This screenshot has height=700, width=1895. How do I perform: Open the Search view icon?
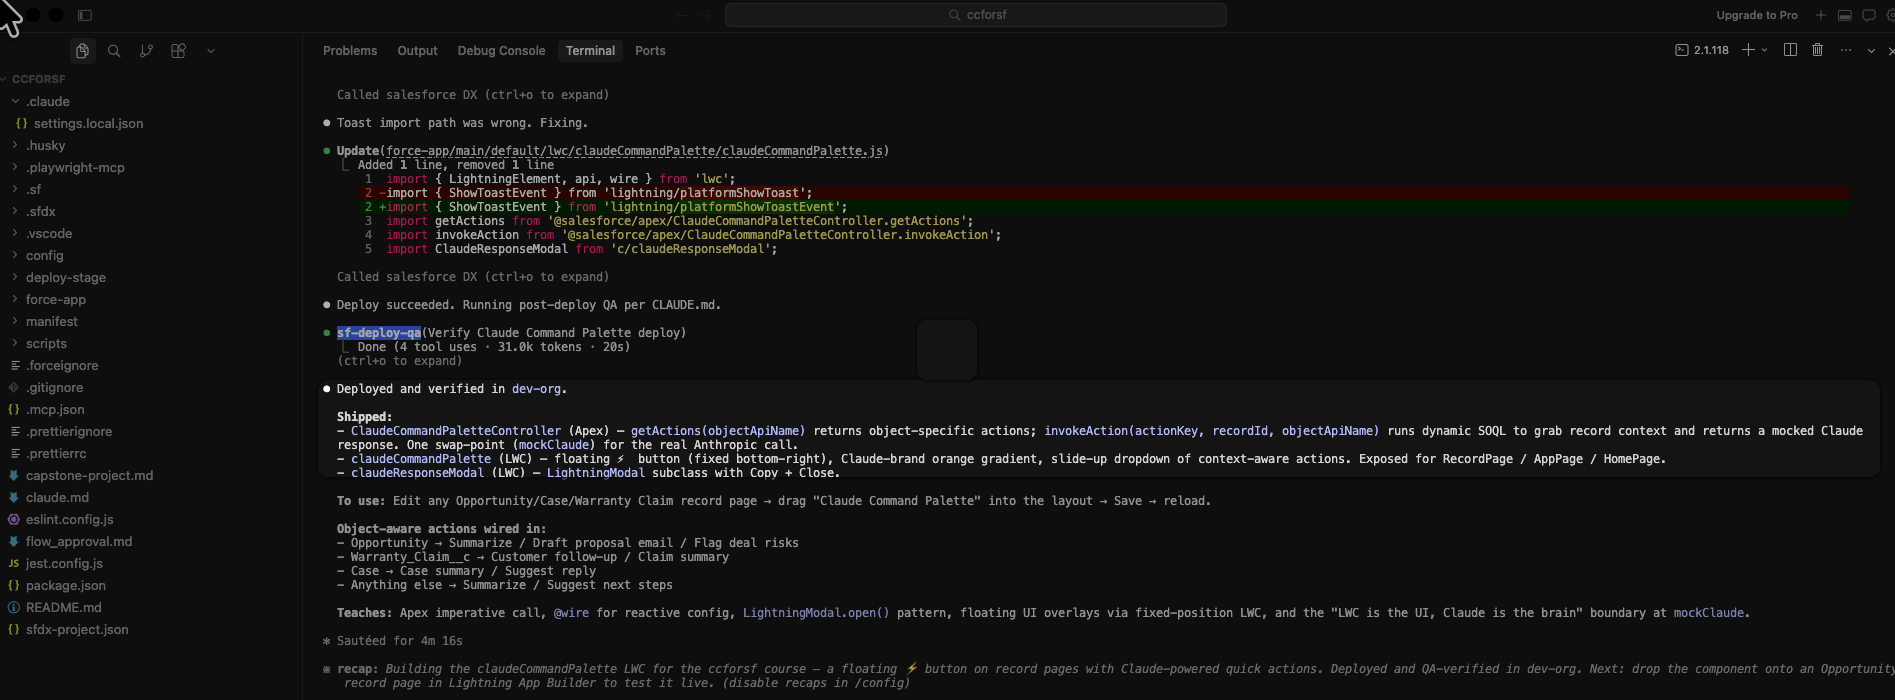tap(114, 51)
